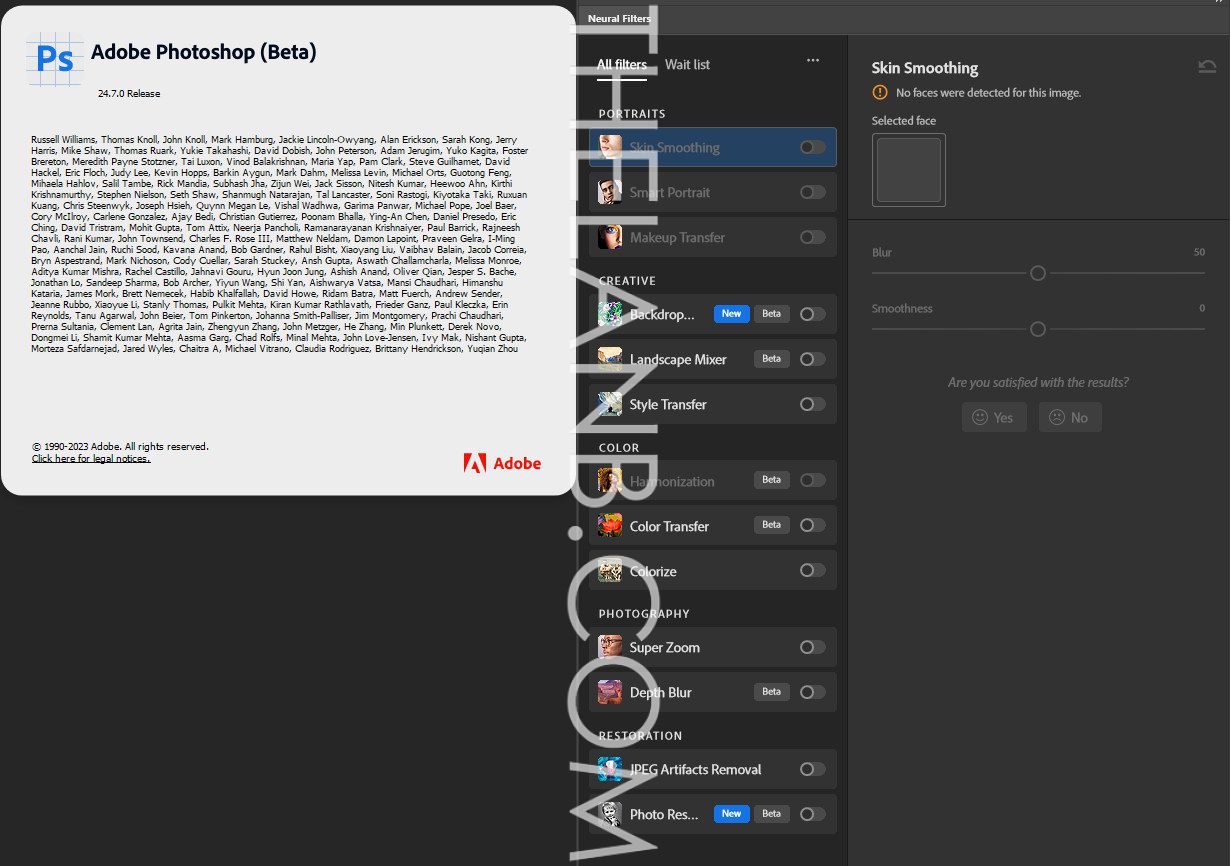Viewport: 1231px width, 866px height.
Task: Click the Selected face thumbnail box
Action: pyautogui.click(x=908, y=170)
